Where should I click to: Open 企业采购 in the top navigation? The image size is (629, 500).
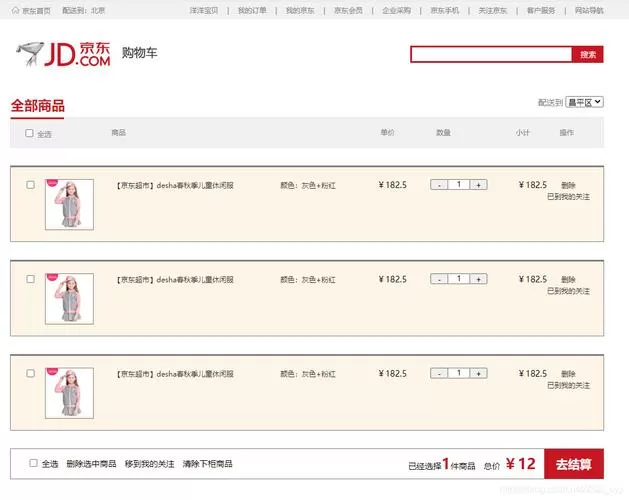coord(396,10)
